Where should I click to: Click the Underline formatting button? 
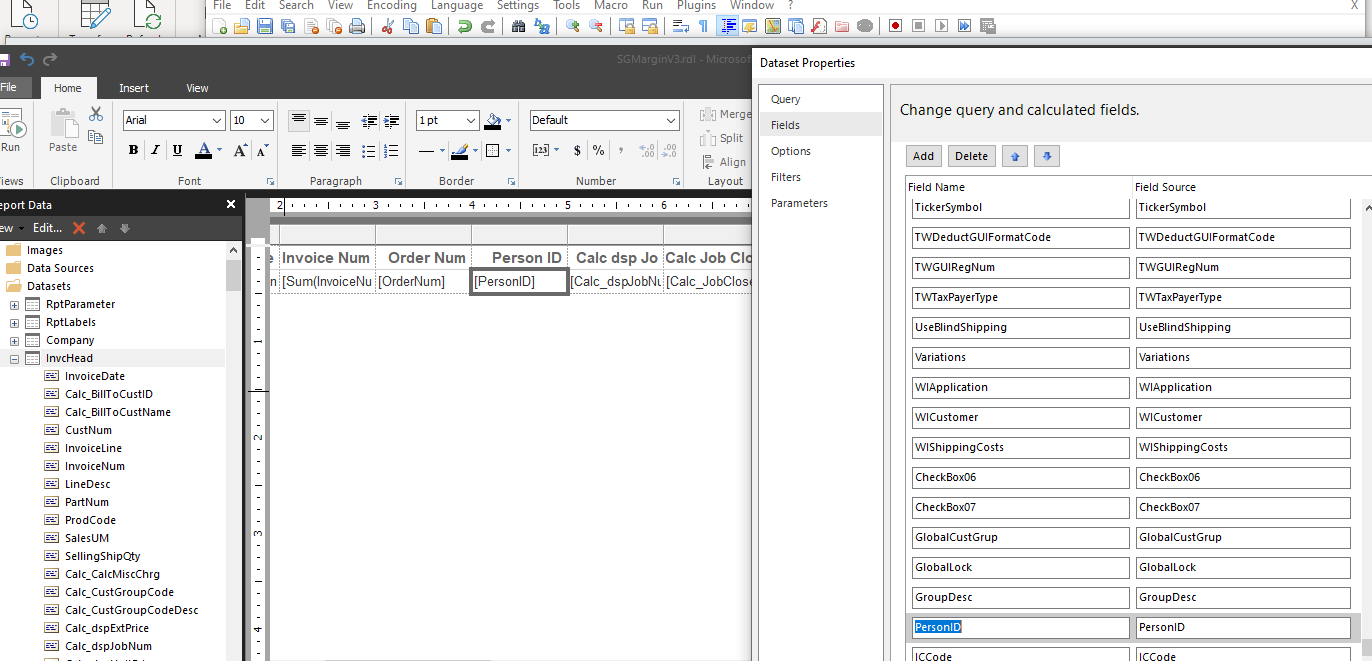pos(177,151)
